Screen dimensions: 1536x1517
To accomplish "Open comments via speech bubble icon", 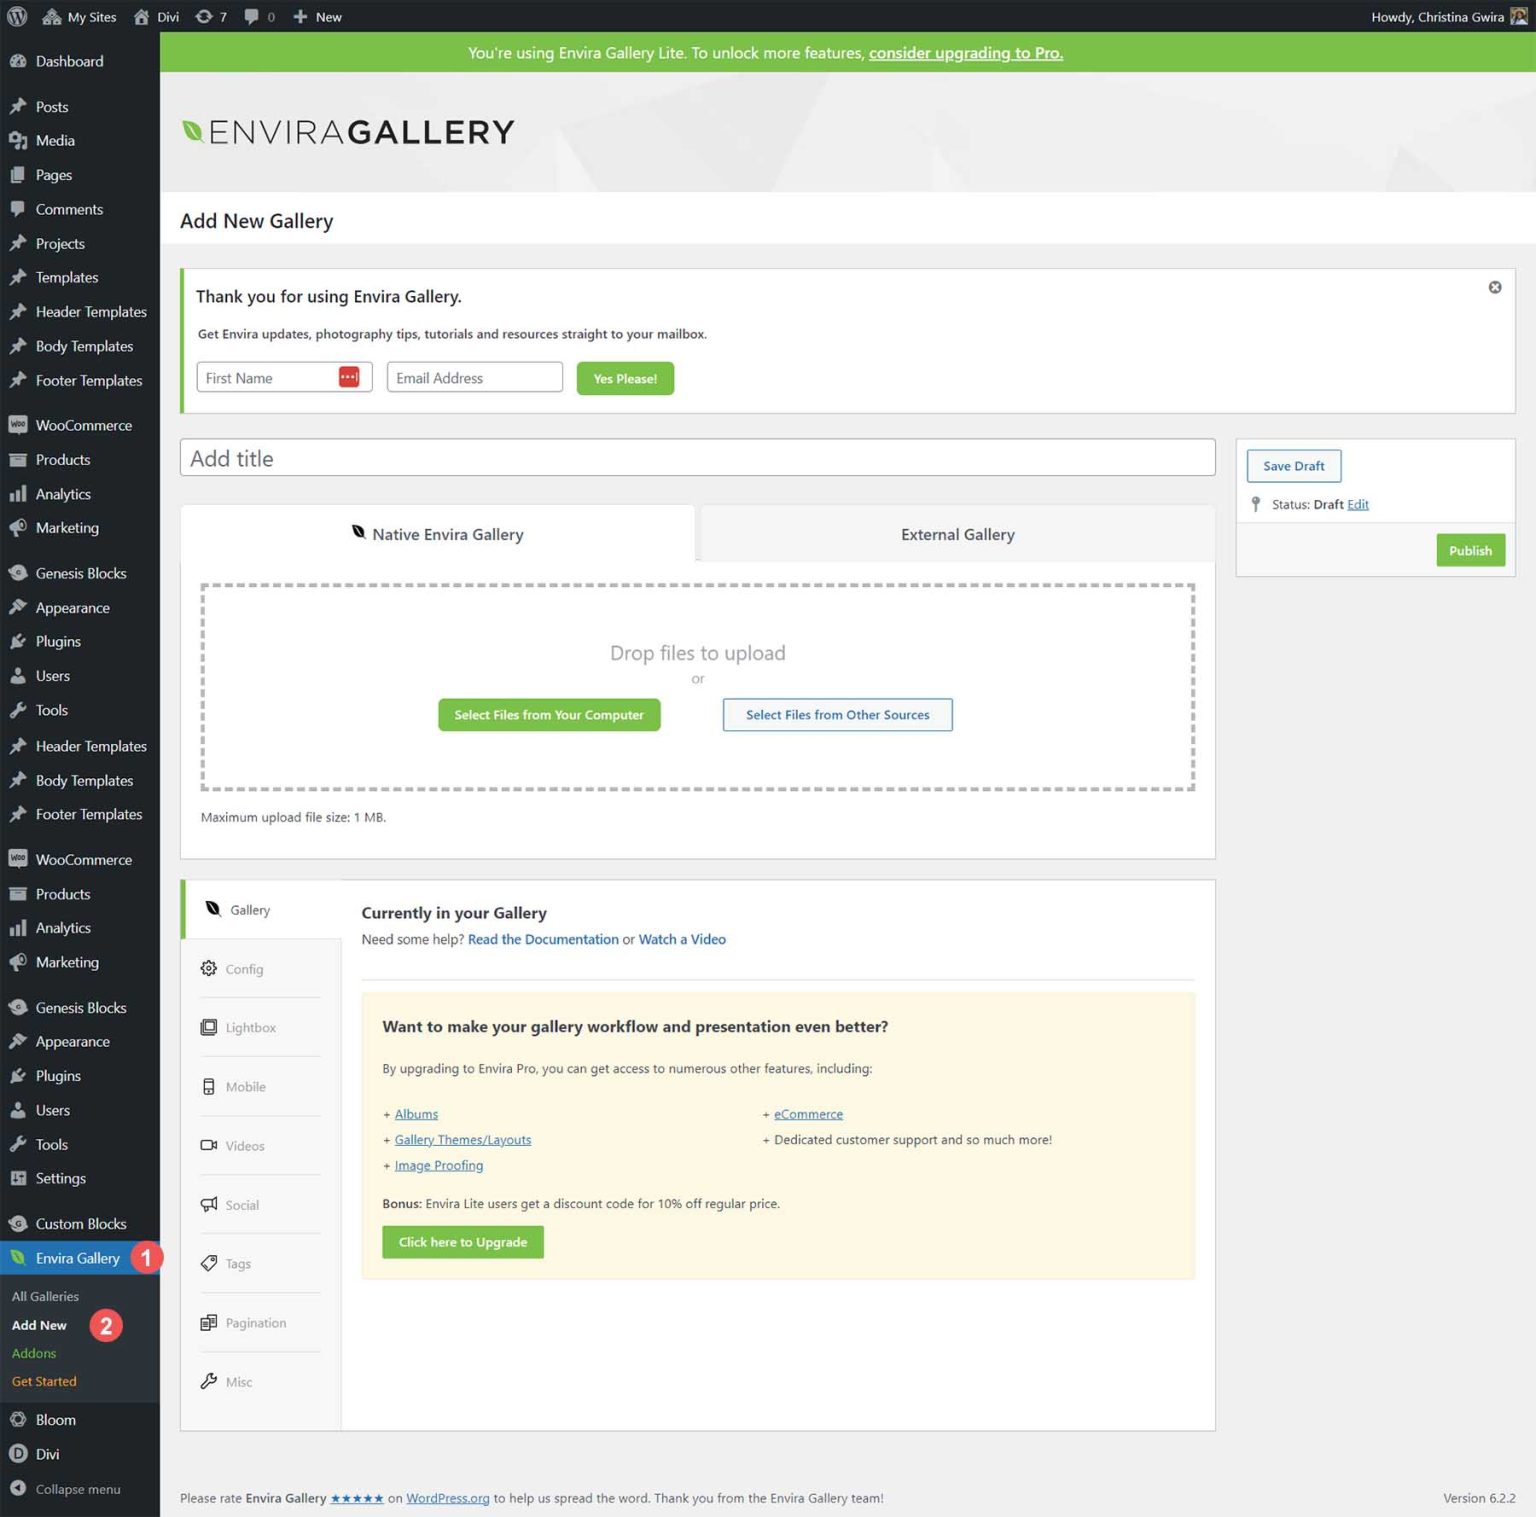I will point(252,16).
